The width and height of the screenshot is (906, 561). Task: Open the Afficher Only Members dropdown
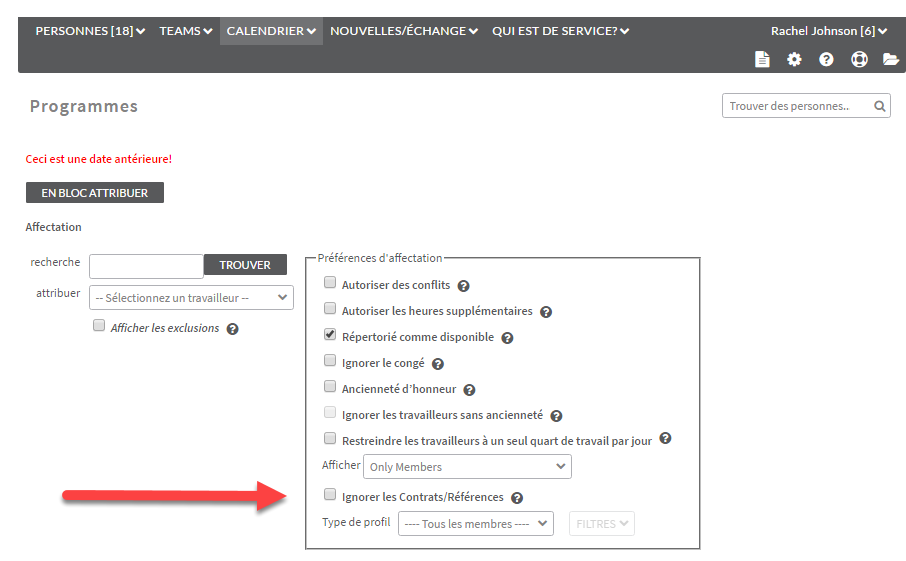(467, 466)
